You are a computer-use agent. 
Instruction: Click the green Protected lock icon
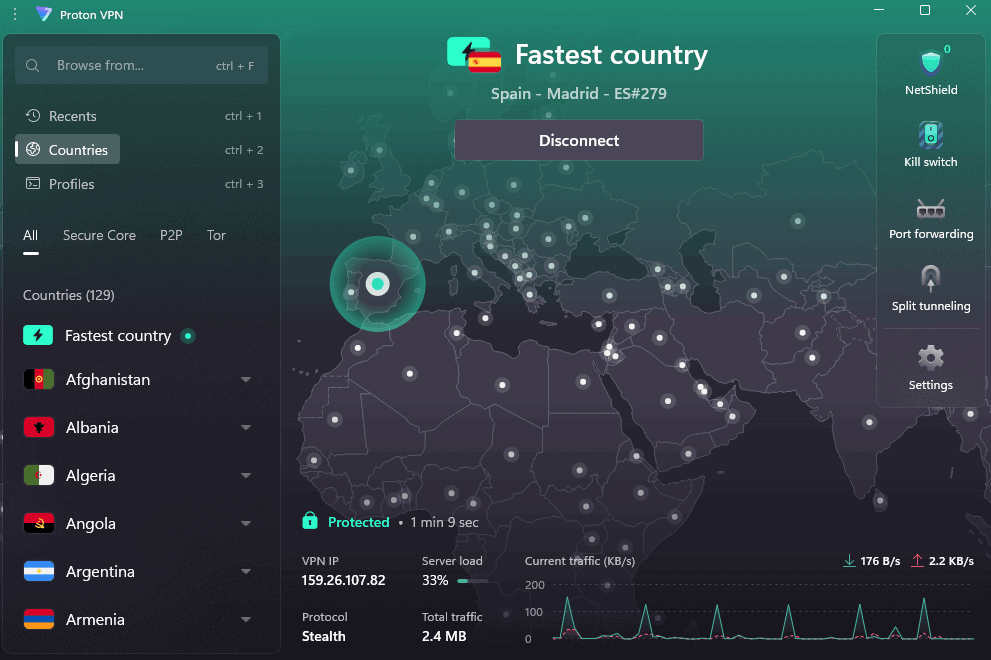coord(310,521)
